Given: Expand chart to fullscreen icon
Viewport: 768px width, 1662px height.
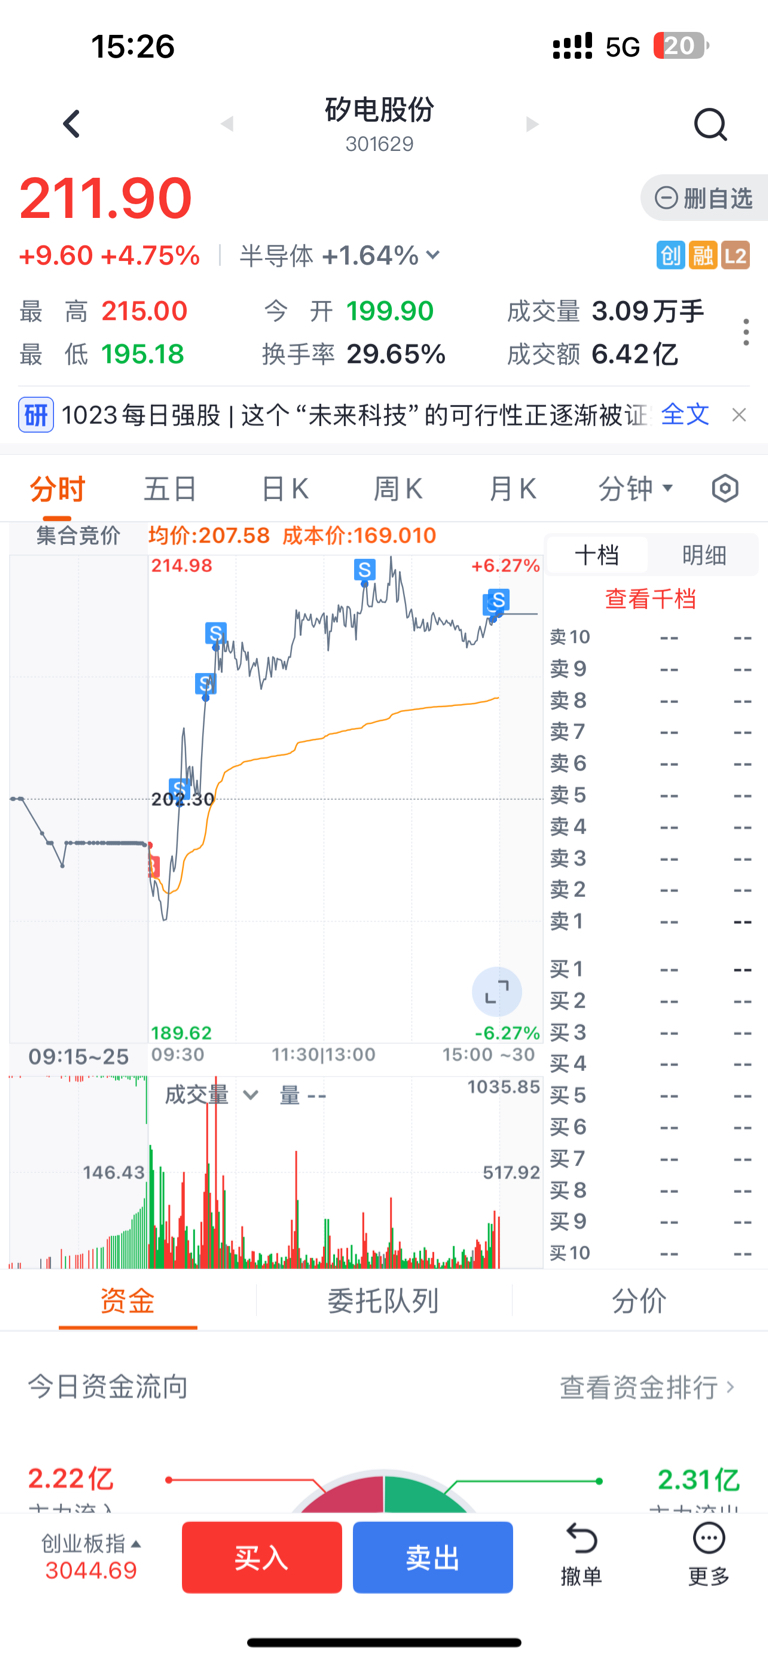Looking at the screenshot, I should [497, 992].
